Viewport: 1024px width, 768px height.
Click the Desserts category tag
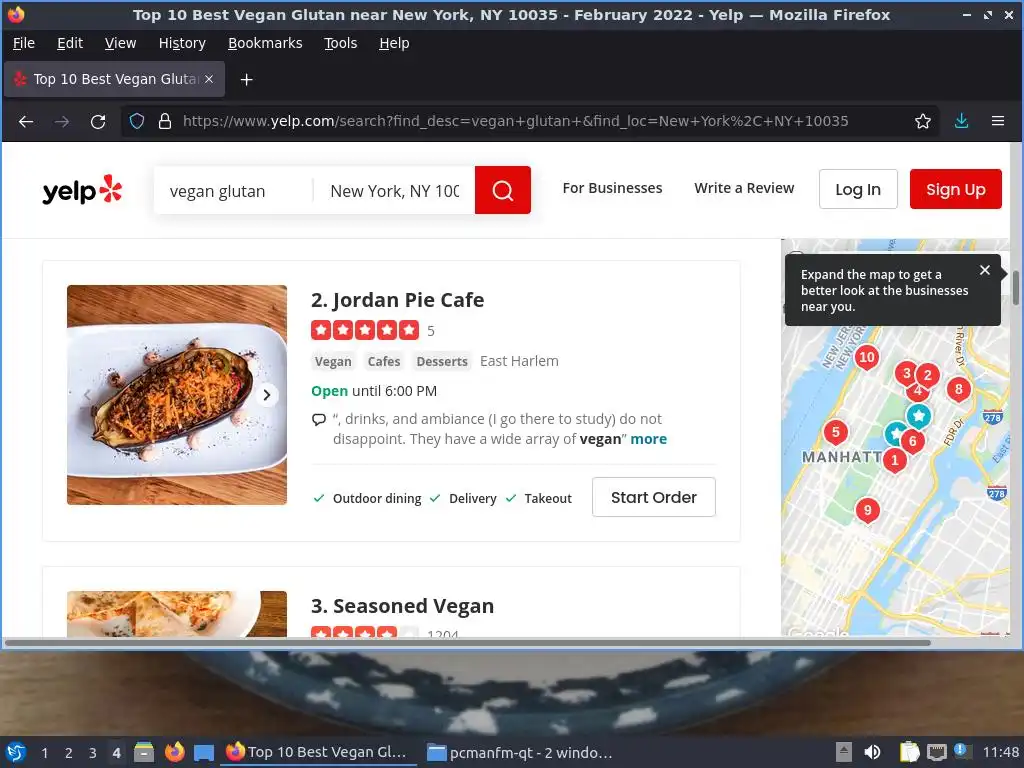click(442, 361)
